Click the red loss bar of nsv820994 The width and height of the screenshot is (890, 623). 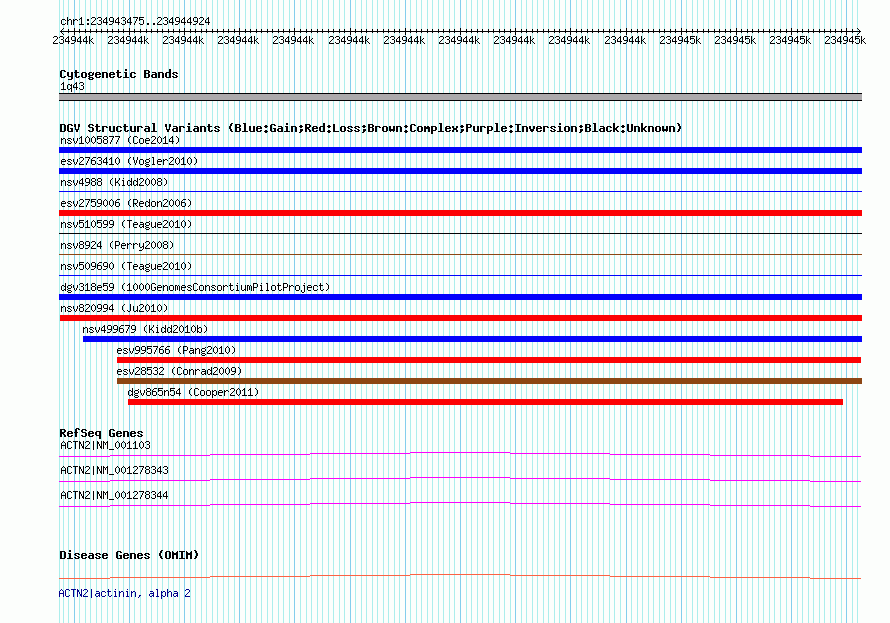(x=460, y=318)
